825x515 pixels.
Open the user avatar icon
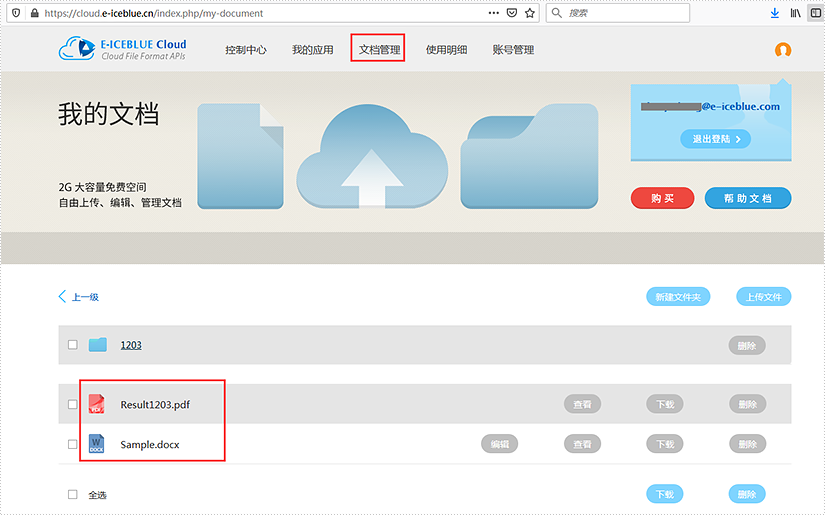[x=783, y=49]
